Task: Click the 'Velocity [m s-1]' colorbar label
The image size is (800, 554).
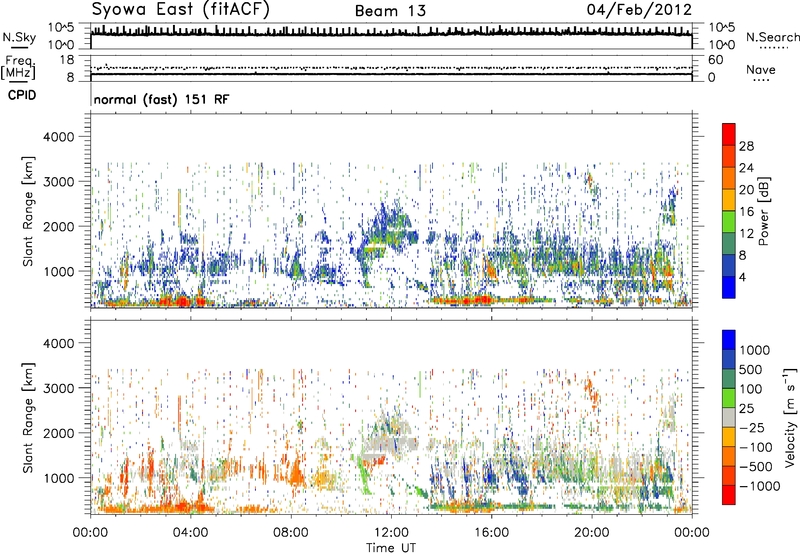Action: (x=790, y=417)
